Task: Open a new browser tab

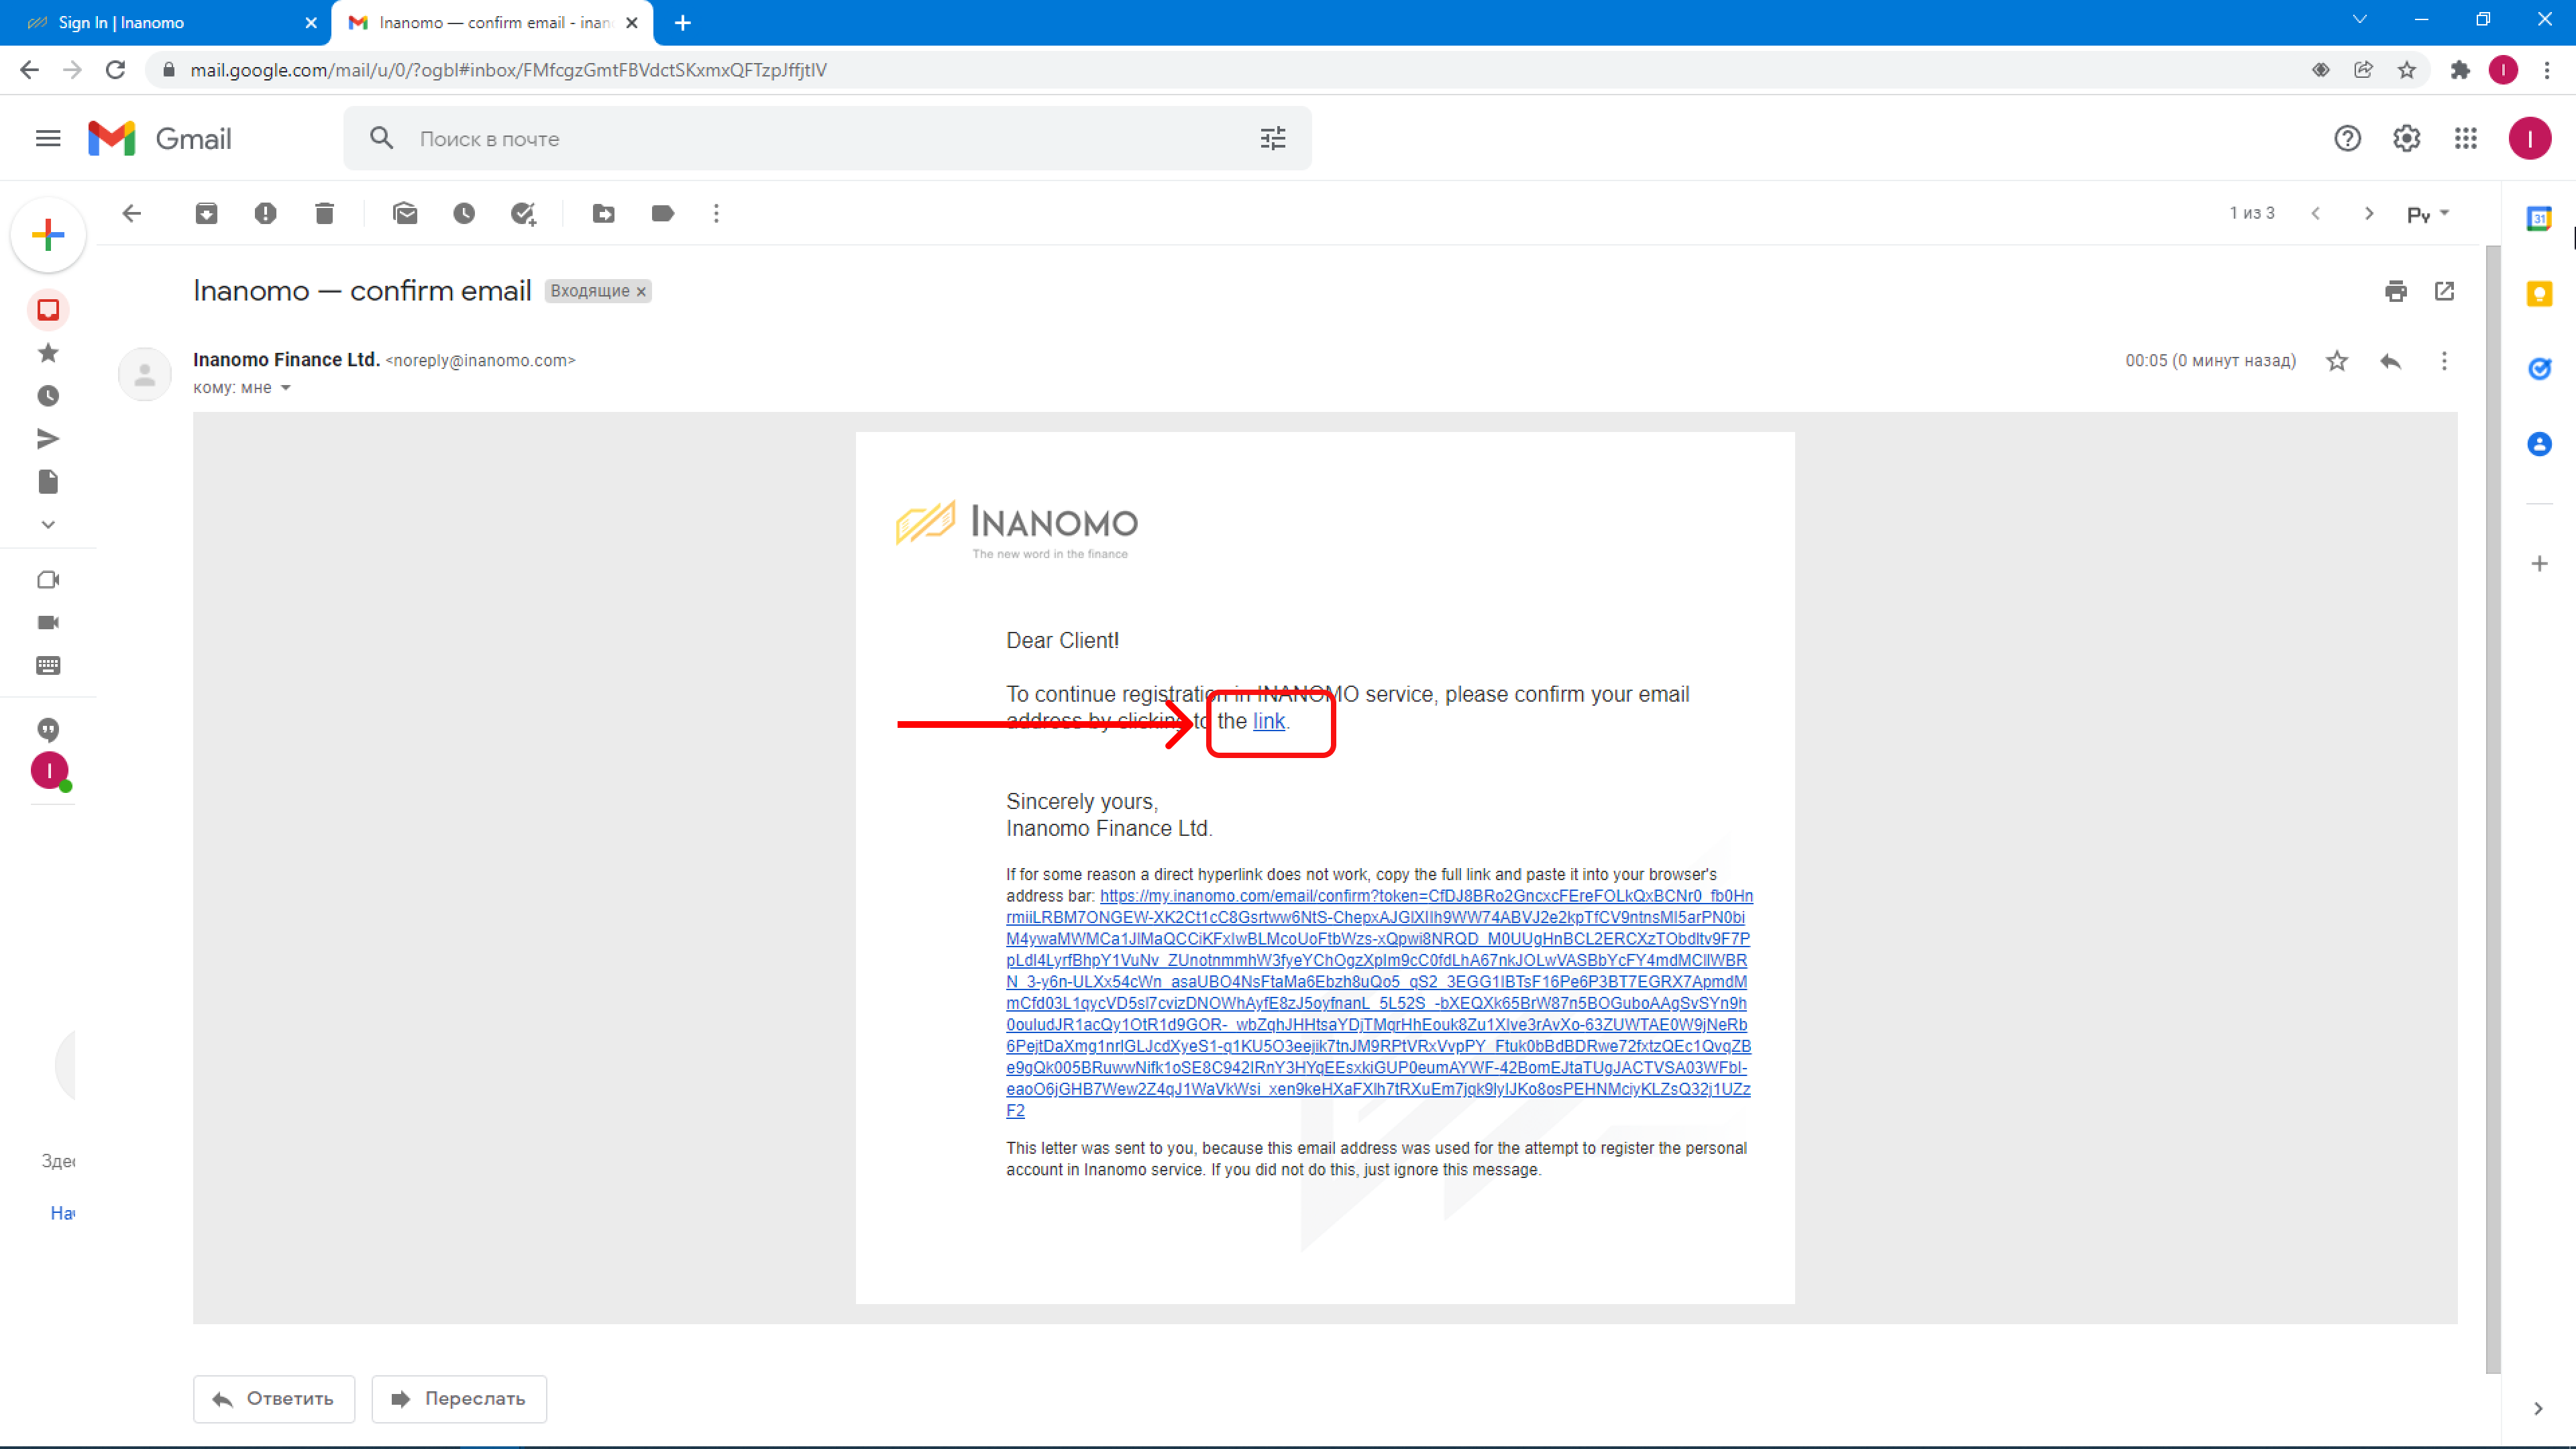Action: [683, 22]
